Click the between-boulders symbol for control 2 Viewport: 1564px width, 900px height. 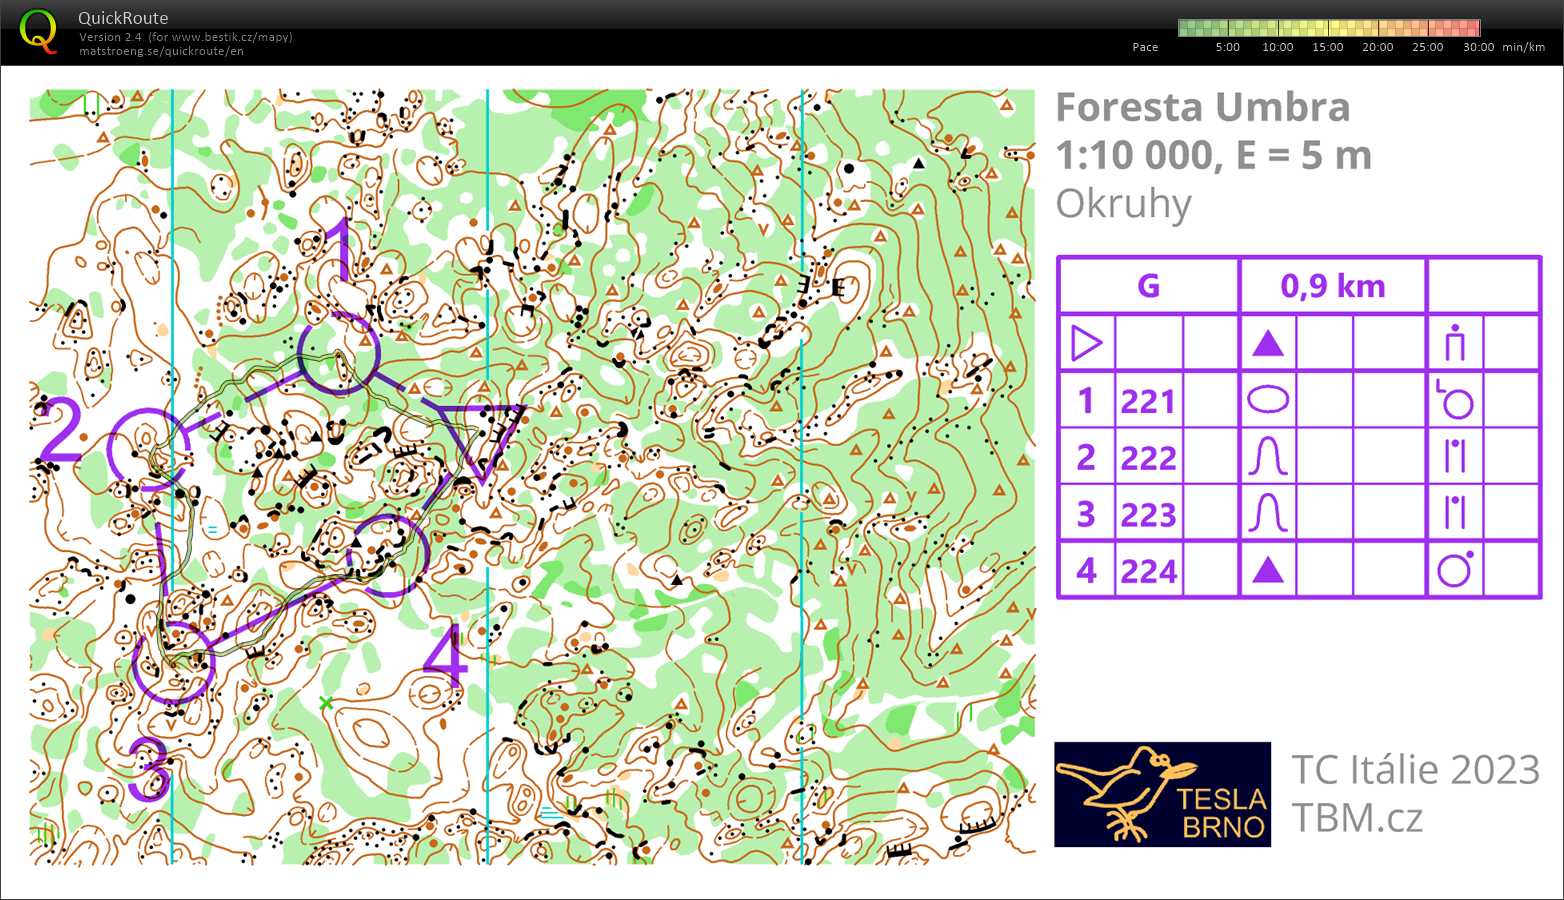1456,456
